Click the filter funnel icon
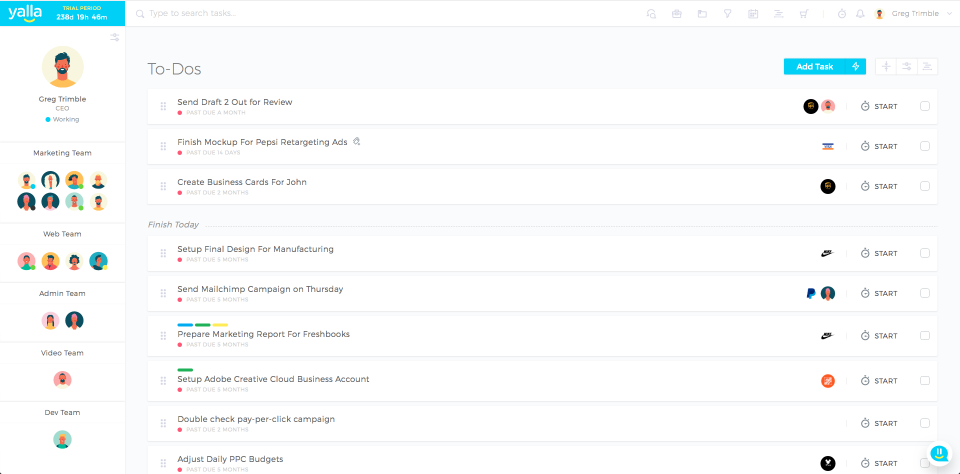The height and width of the screenshot is (474, 960). coord(727,14)
